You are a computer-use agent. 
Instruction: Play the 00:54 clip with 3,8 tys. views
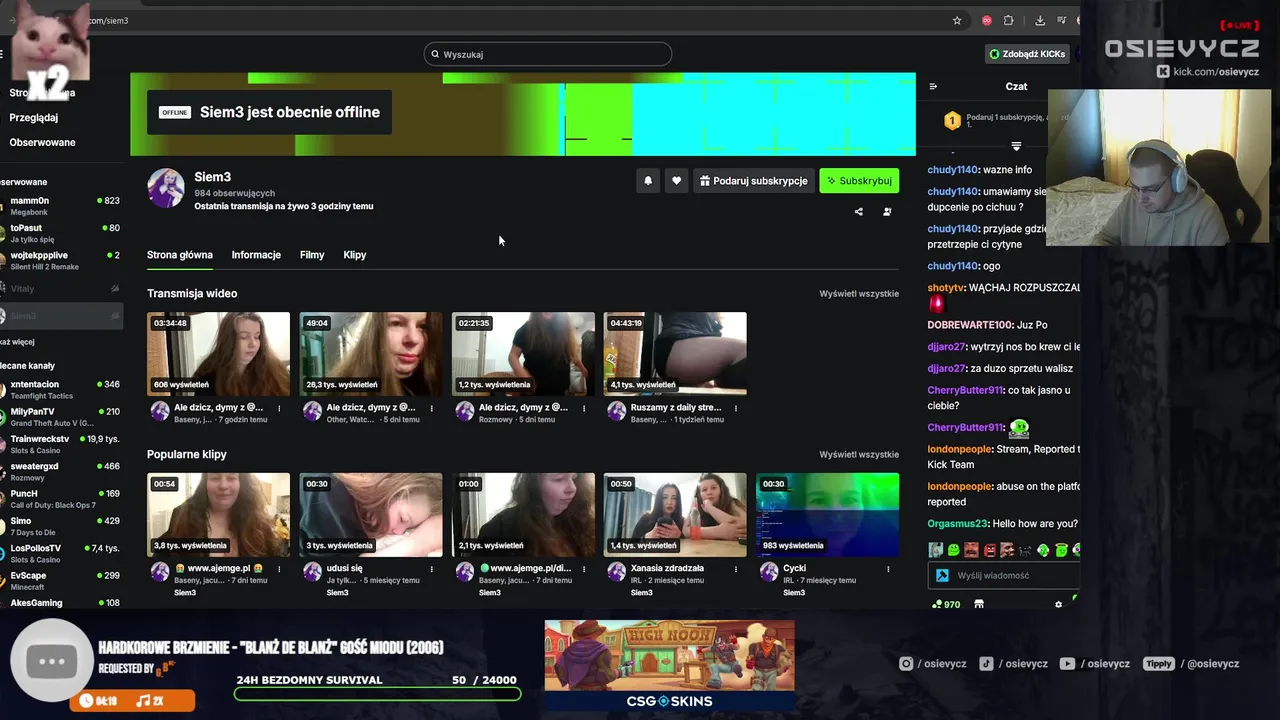[218, 515]
